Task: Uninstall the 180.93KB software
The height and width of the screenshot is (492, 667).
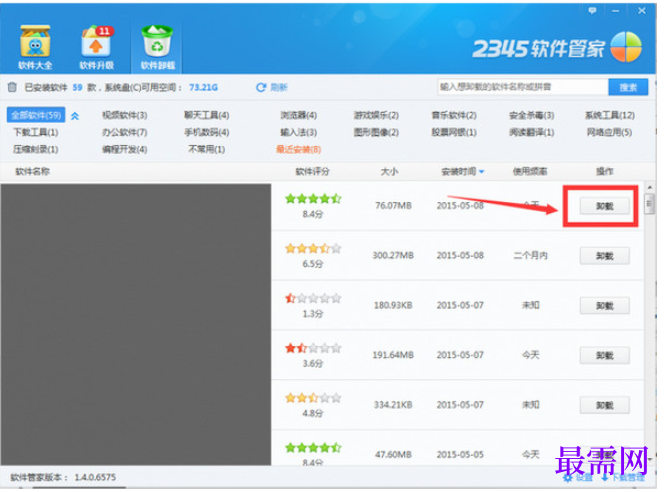Action: point(604,306)
